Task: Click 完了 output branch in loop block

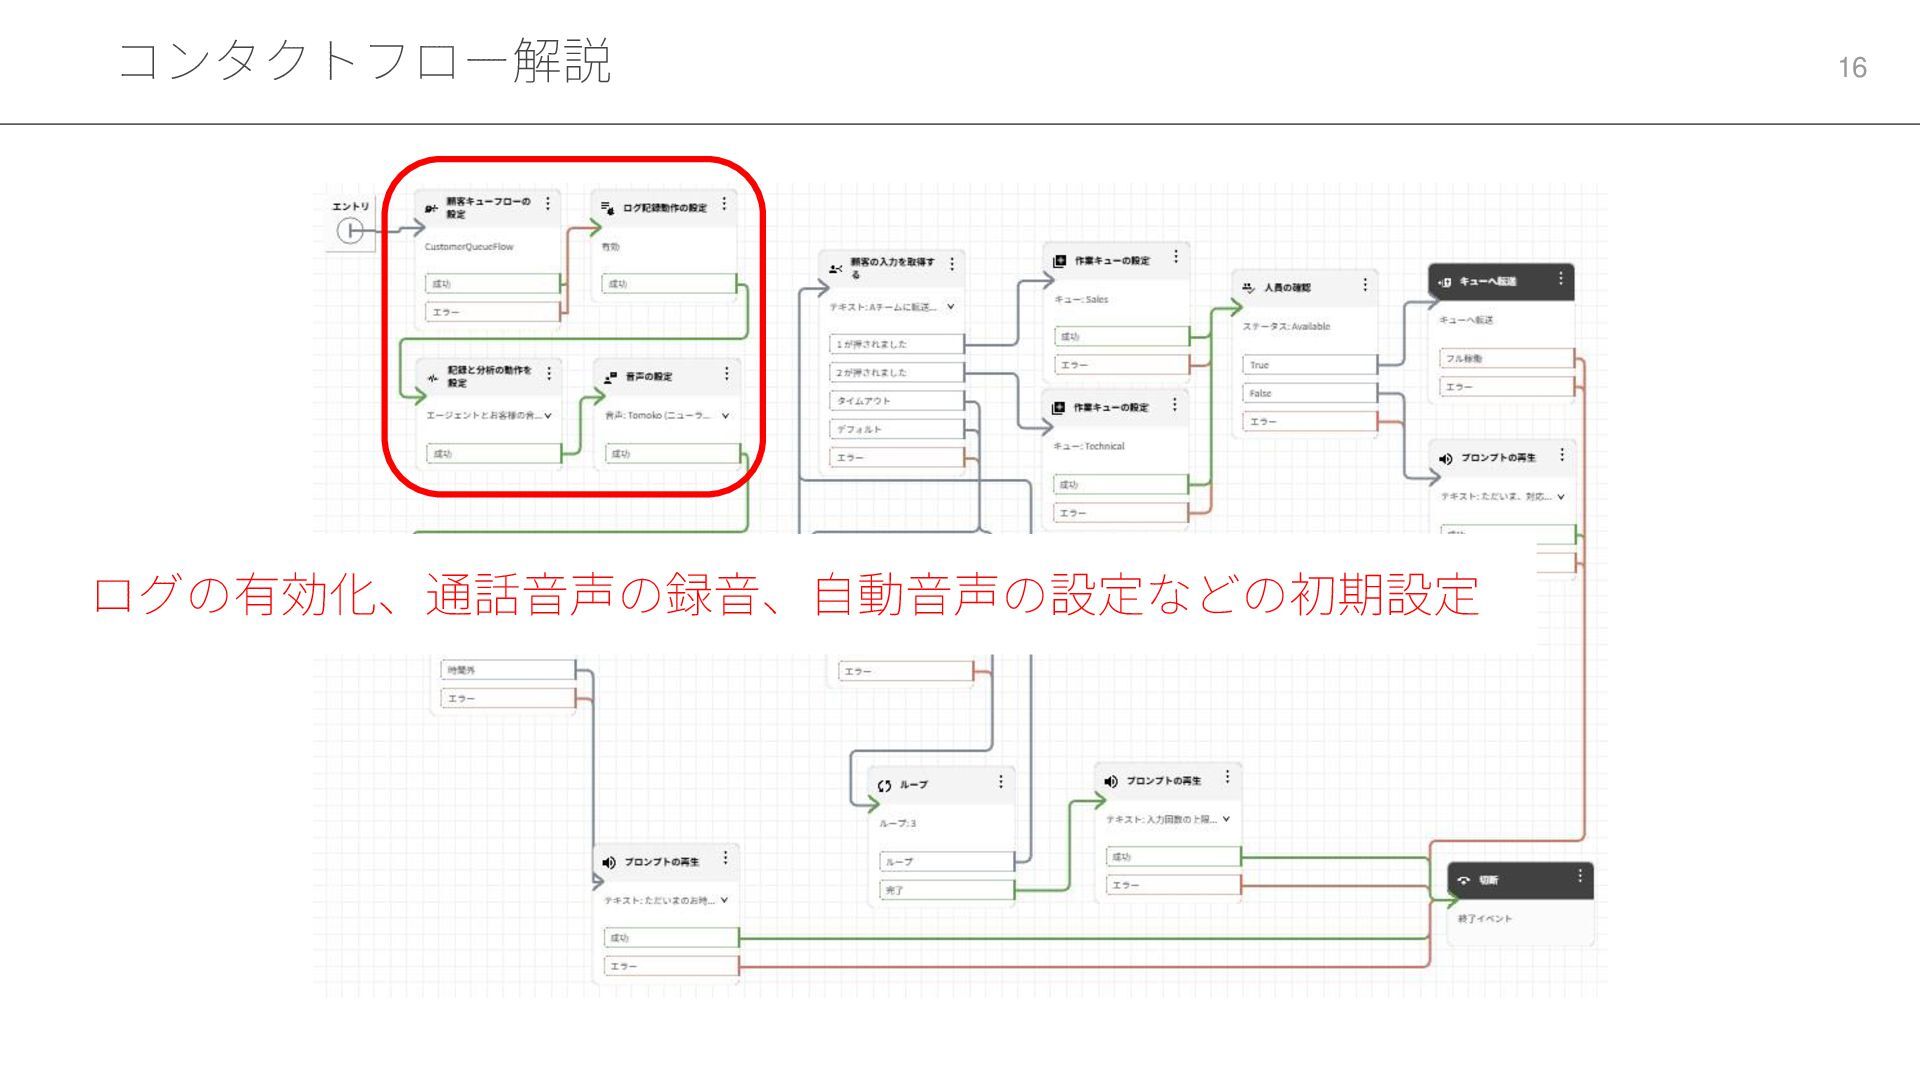Action: tap(948, 890)
